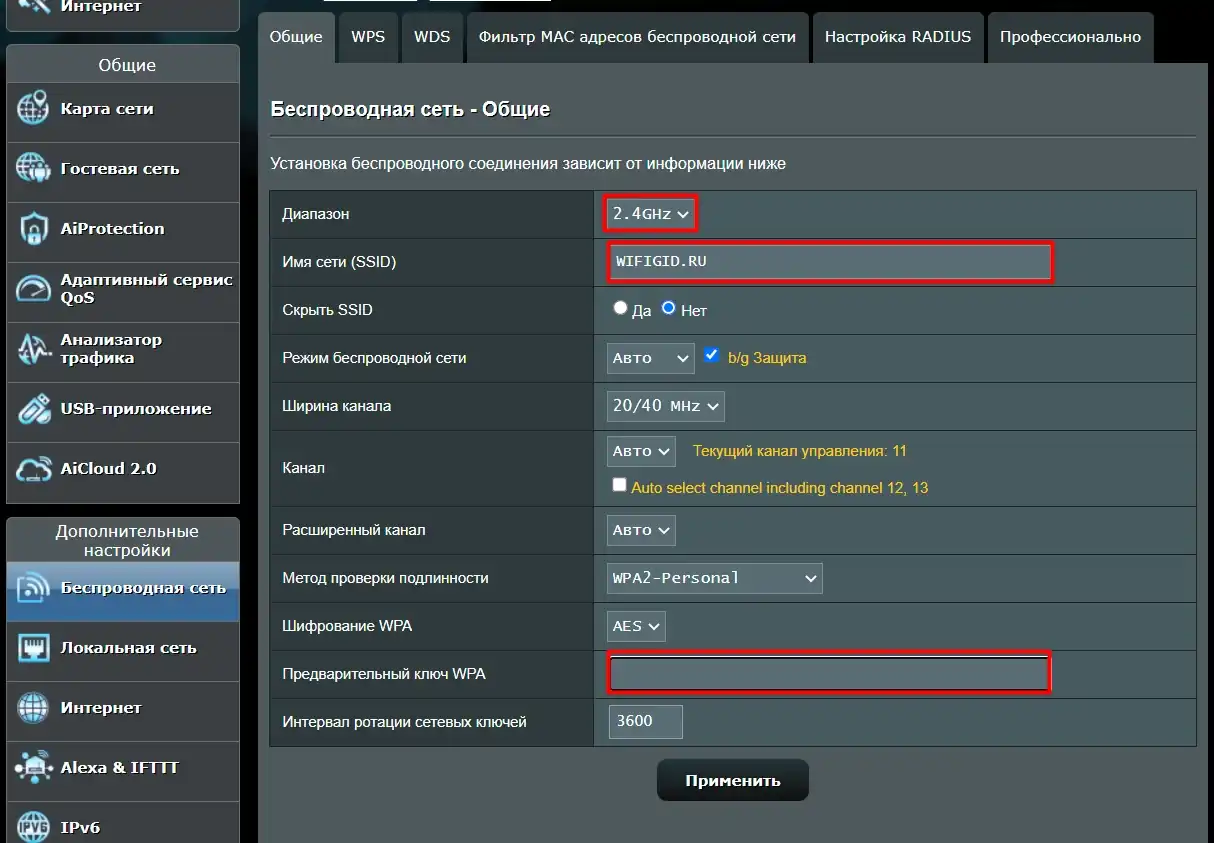This screenshot has height=843, width=1214.
Task: Click the Traffic Analyzer icon
Action: [x=33, y=349]
